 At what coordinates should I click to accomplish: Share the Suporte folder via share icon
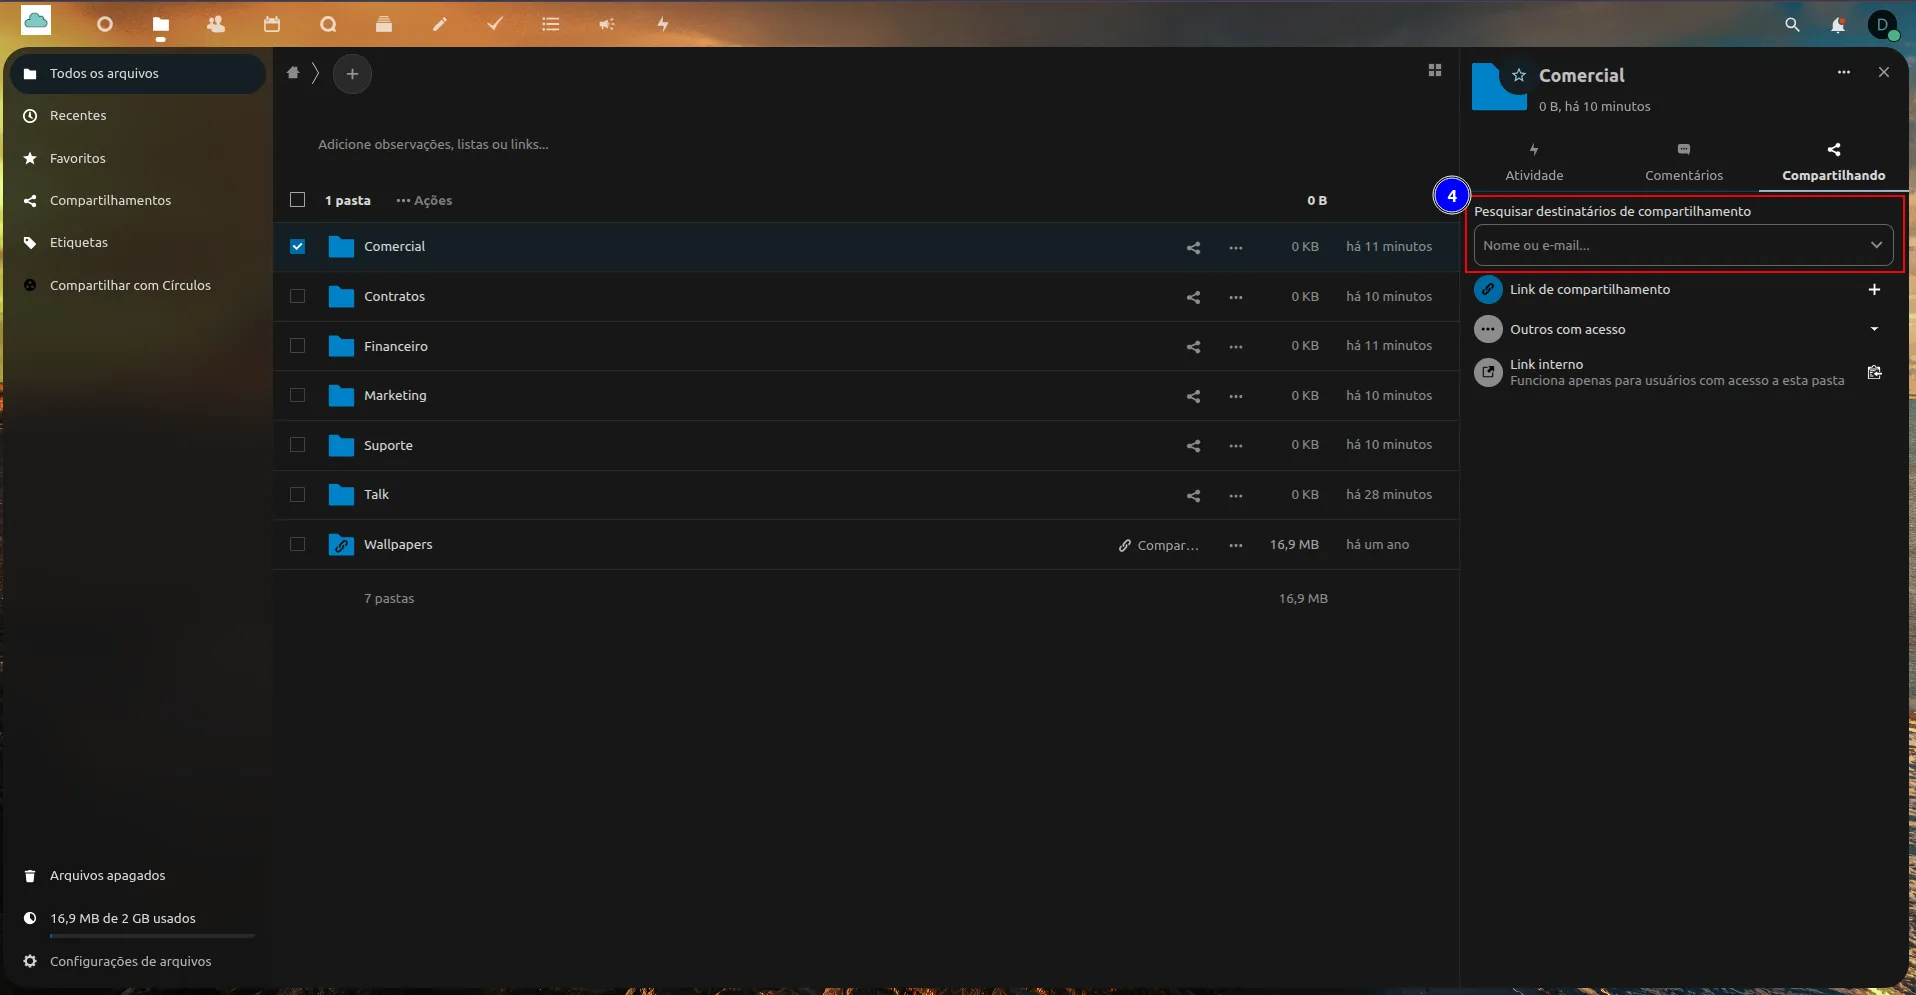(x=1193, y=446)
